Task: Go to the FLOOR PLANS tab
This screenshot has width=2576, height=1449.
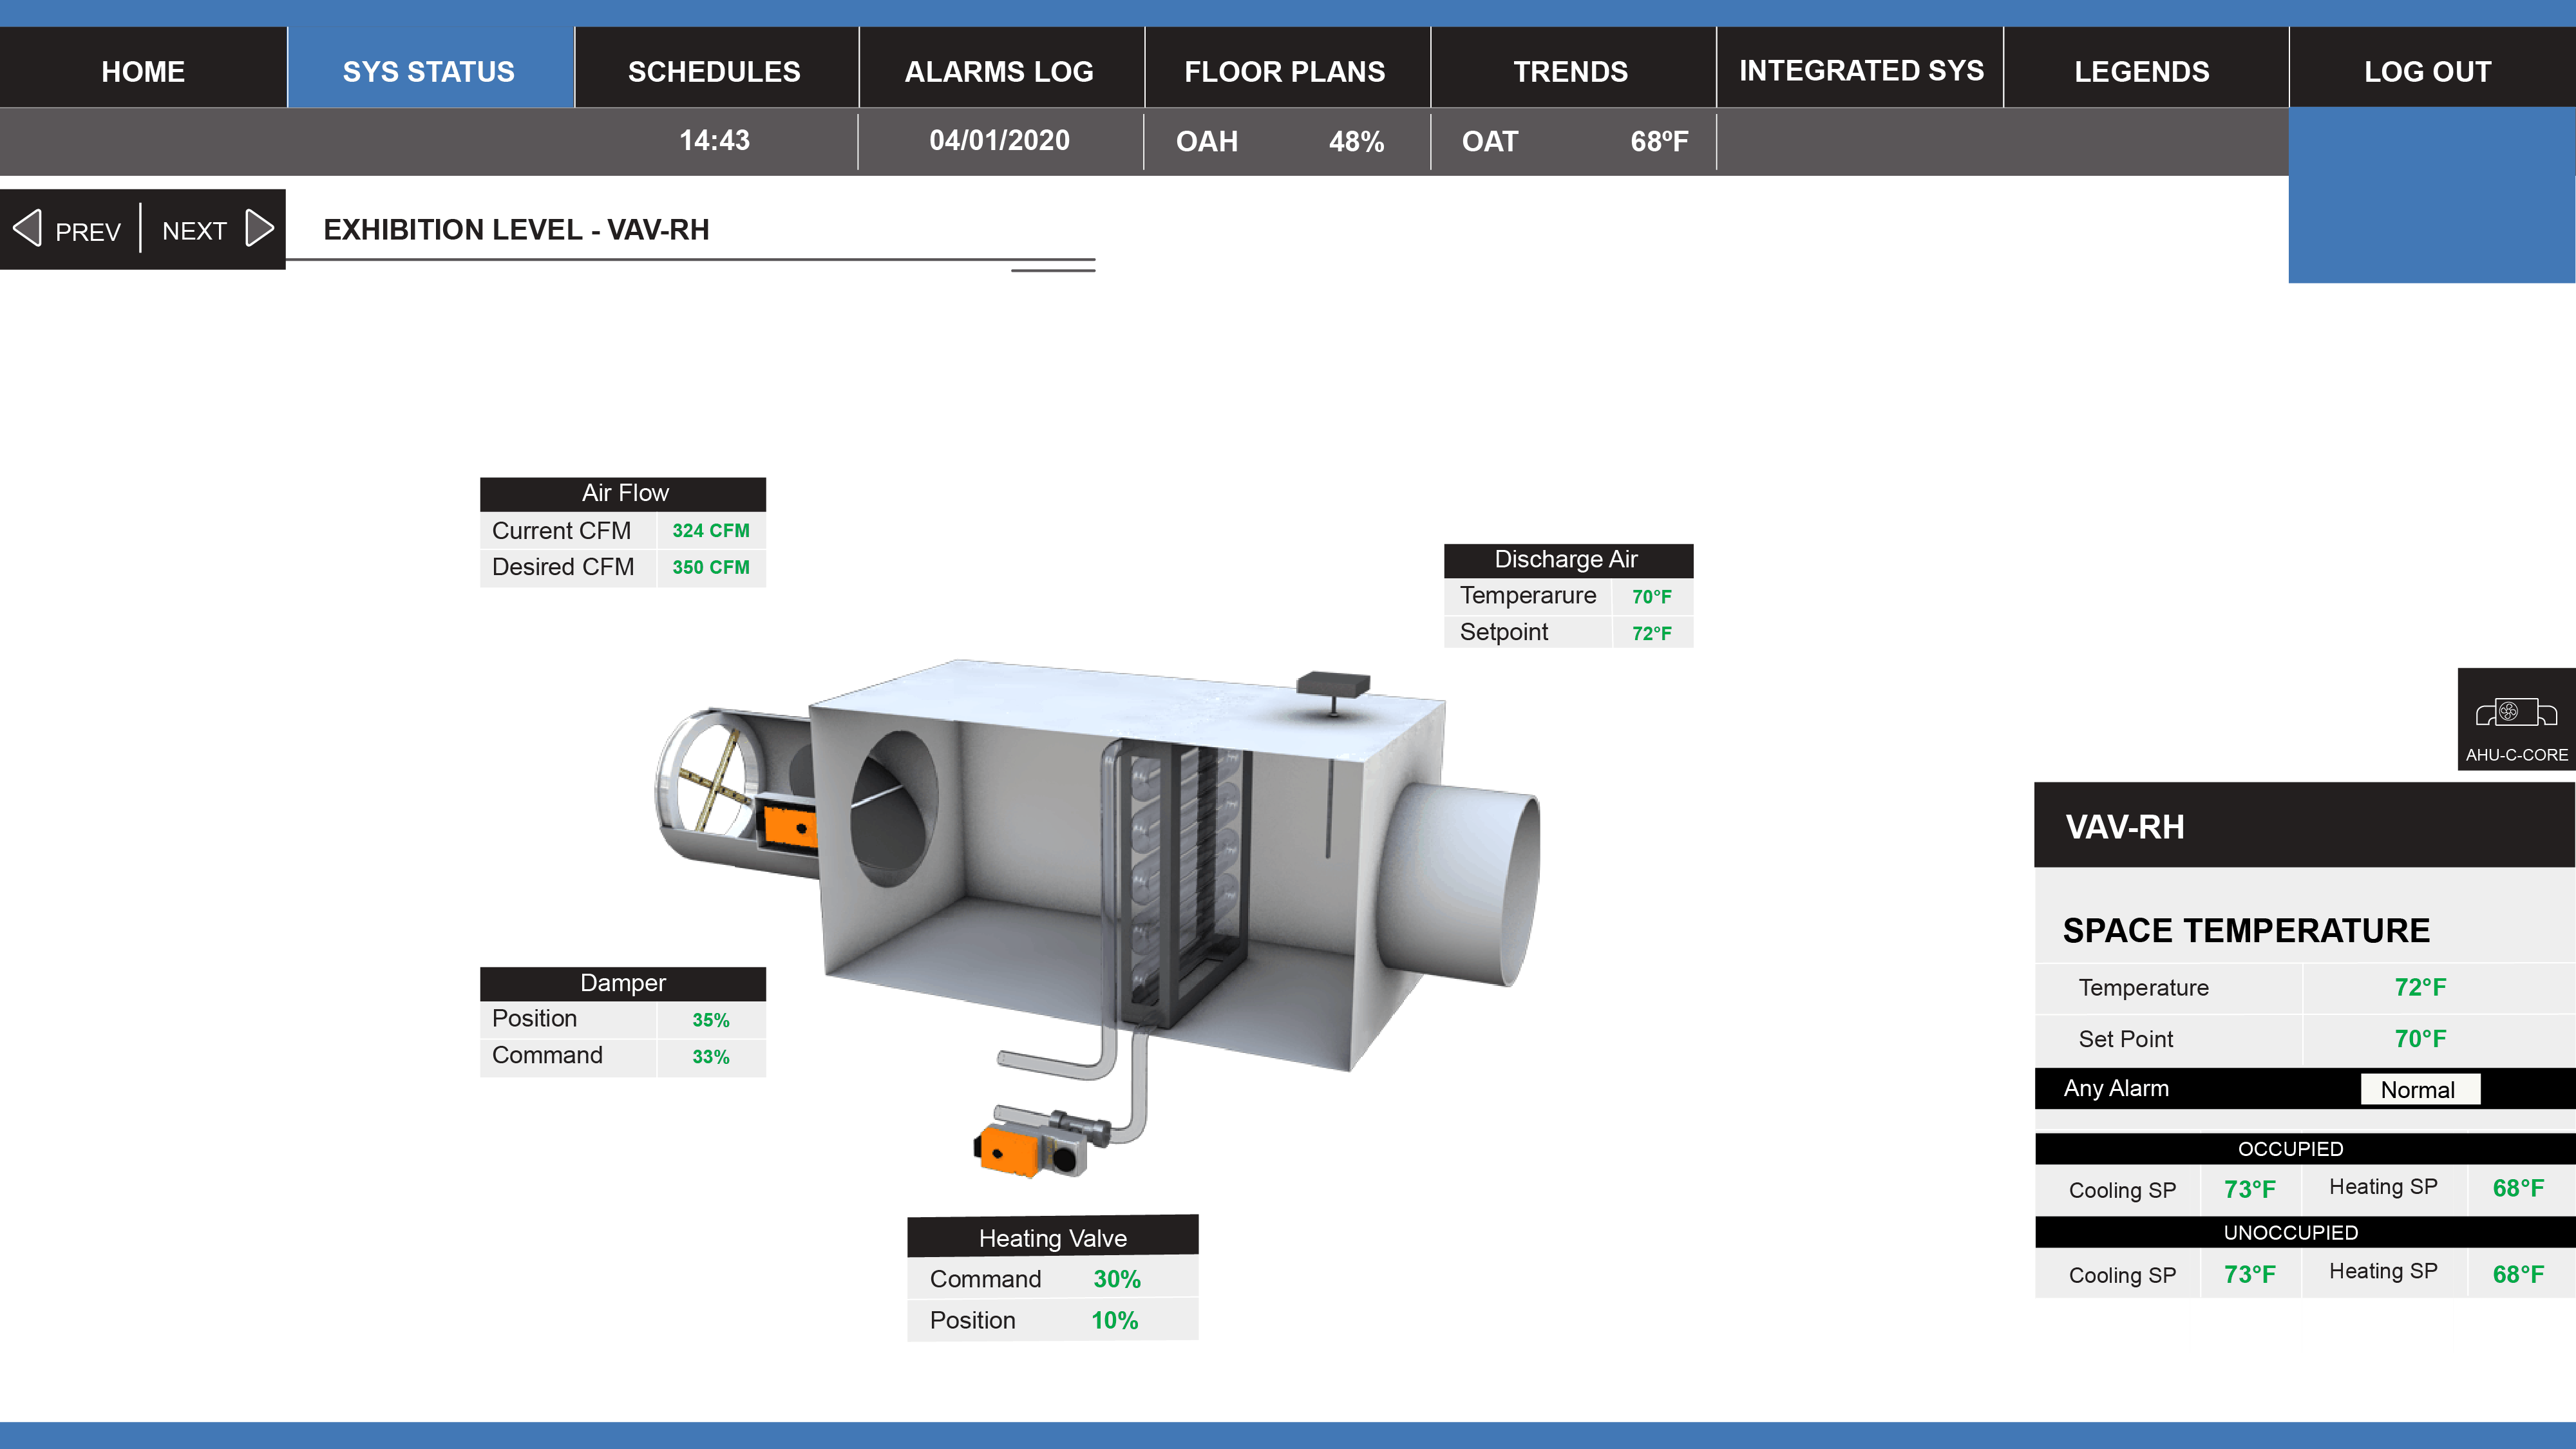Action: coord(1284,71)
